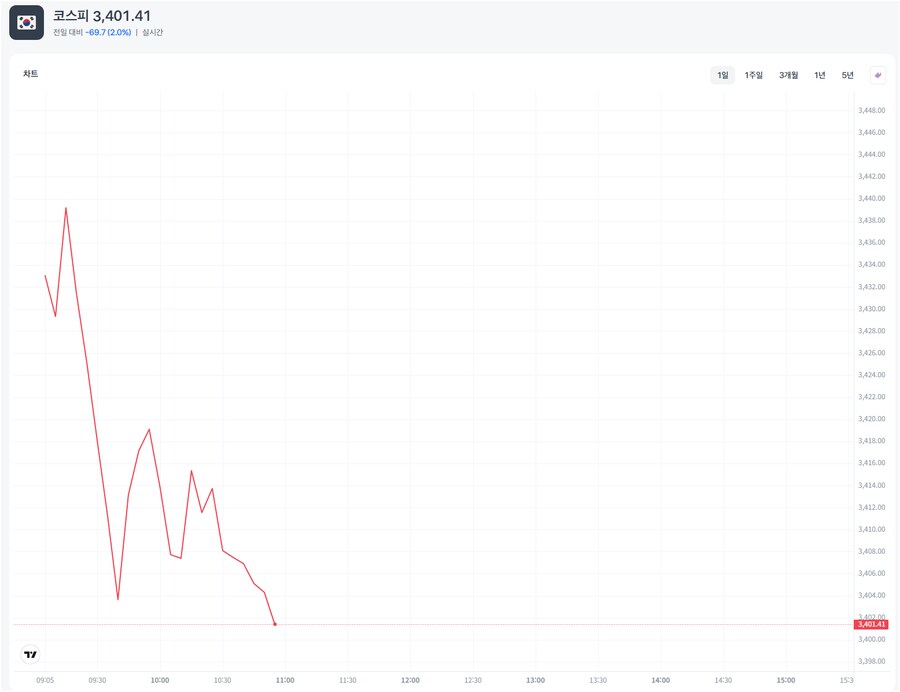Click the 15:00 label on time axis
The image size is (900, 692).
click(x=786, y=680)
